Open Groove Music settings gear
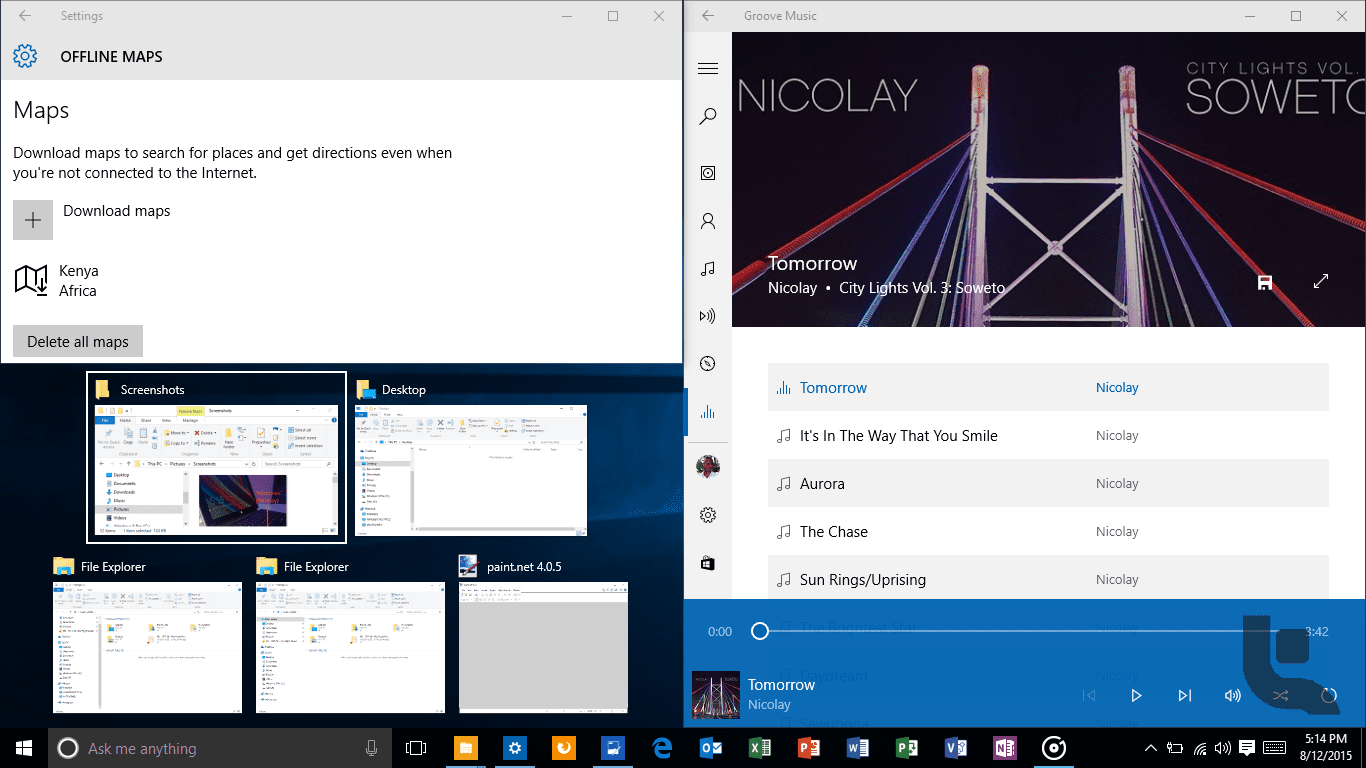The image size is (1366, 768). point(708,514)
